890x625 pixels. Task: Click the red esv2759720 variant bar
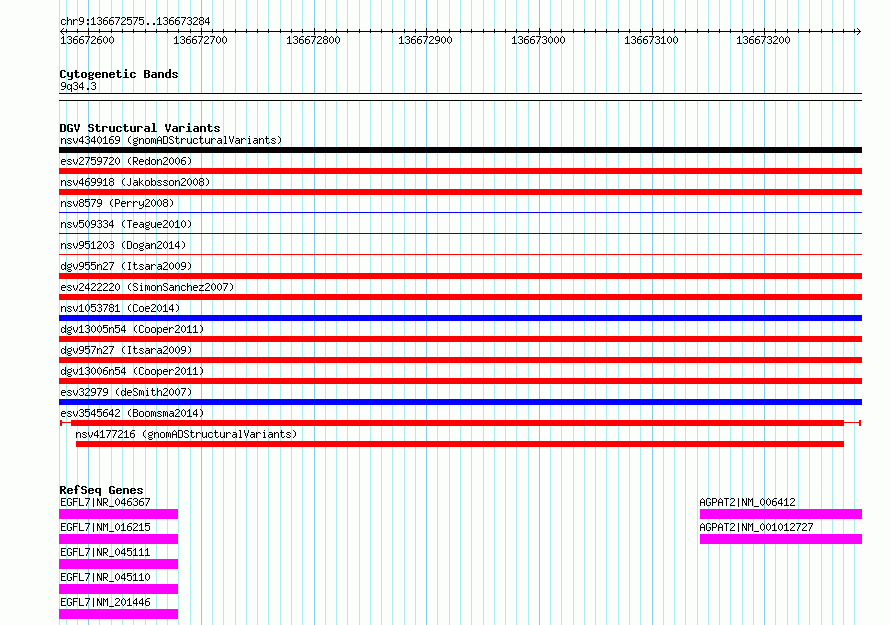pyautogui.click(x=460, y=171)
